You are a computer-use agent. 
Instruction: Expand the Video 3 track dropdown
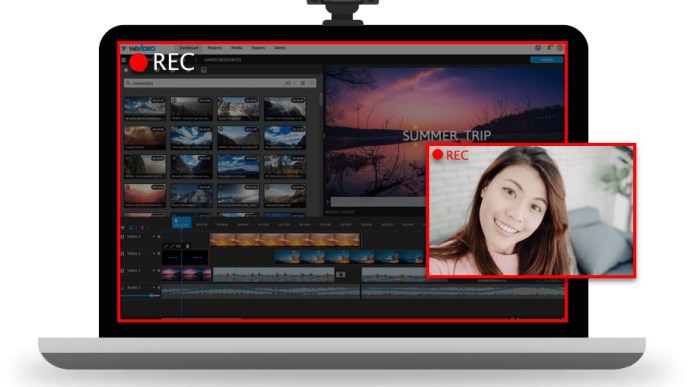(154, 236)
